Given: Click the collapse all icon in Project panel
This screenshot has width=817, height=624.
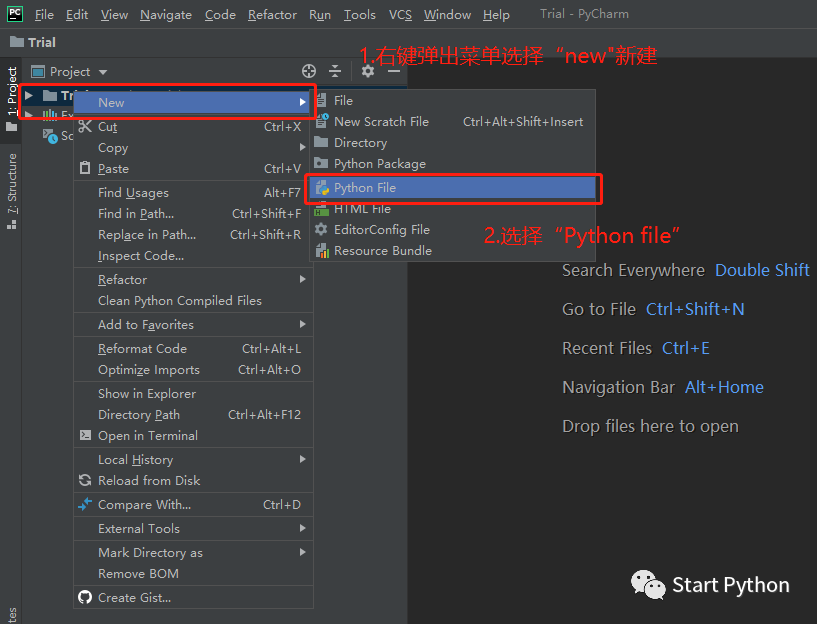Looking at the screenshot, I should tap(335, 71).
